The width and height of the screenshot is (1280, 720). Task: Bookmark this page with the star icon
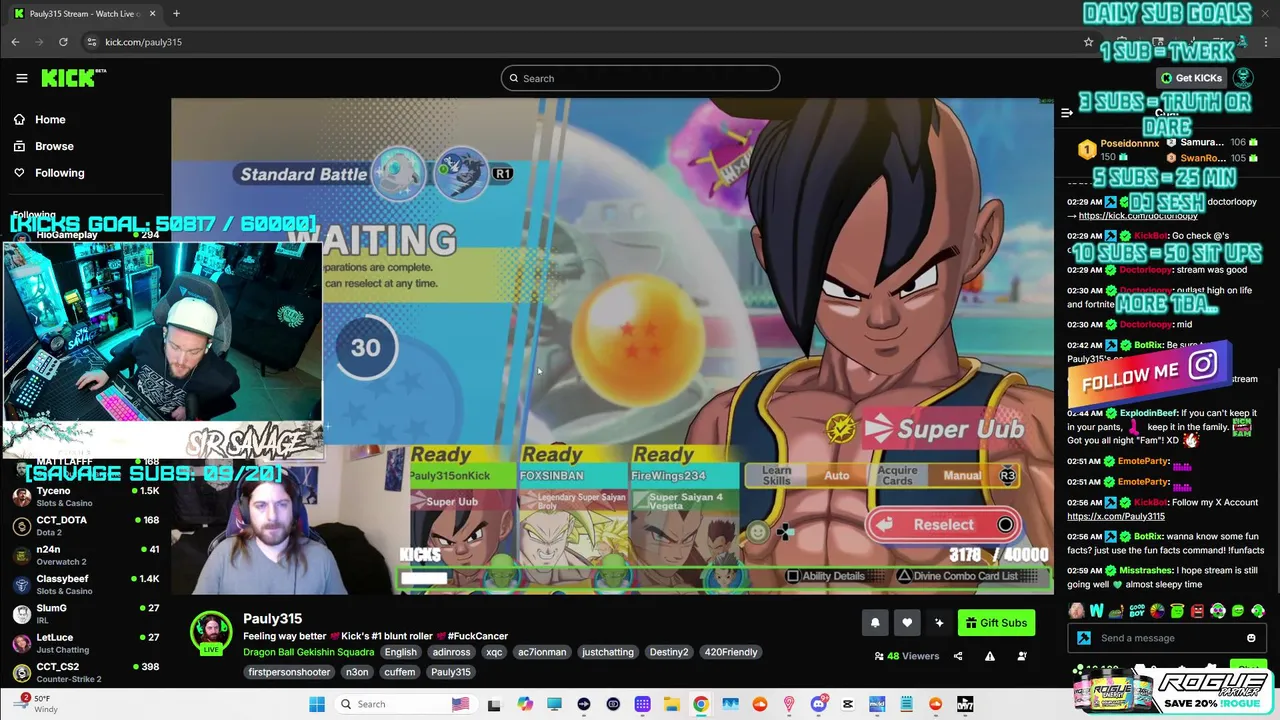[1088, 42]
